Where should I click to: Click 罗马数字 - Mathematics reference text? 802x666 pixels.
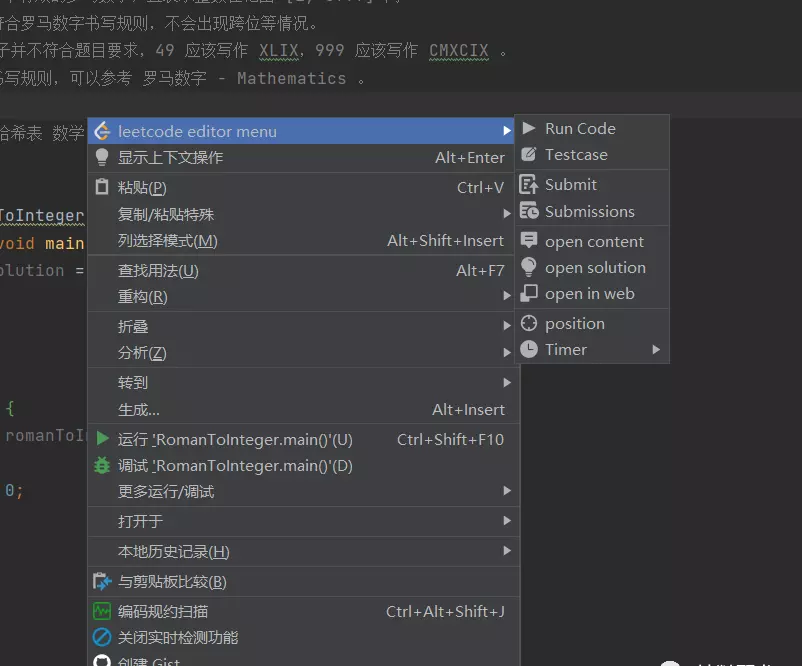244,78
